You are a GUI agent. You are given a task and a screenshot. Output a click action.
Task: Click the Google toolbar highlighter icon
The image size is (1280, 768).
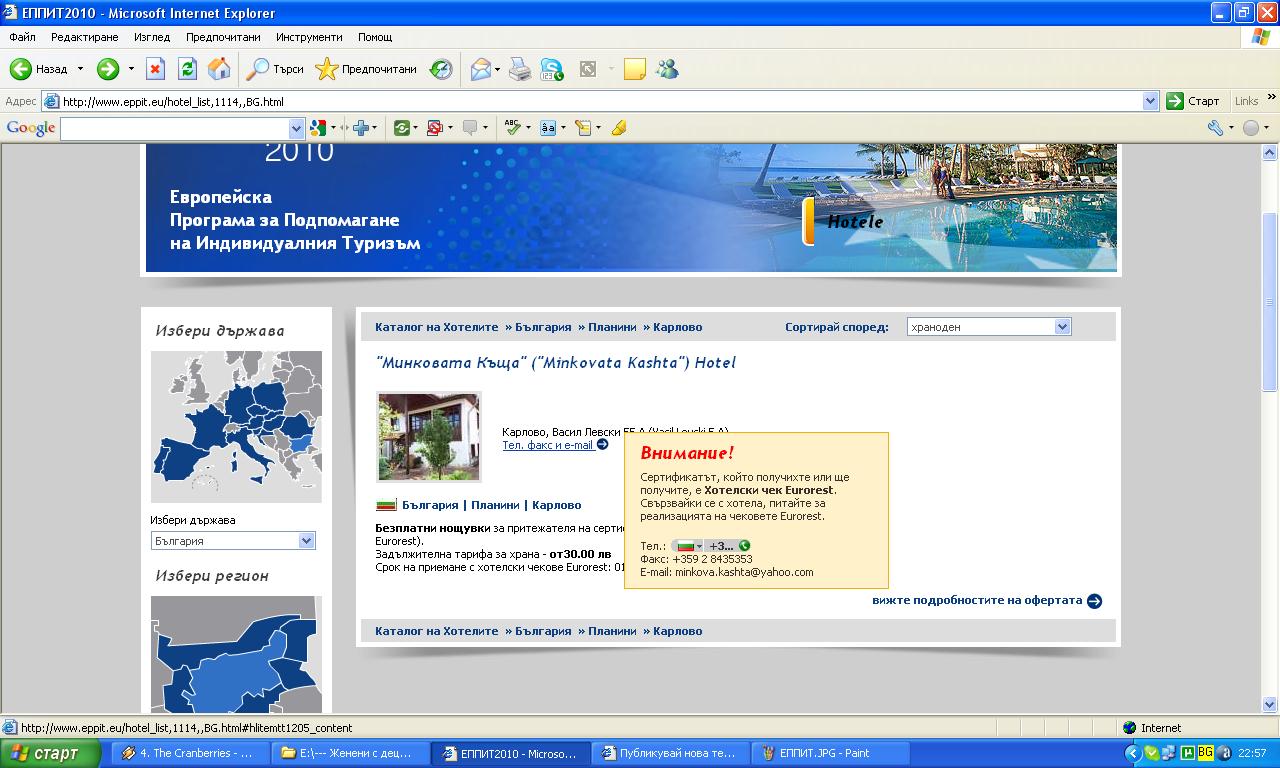619,128
